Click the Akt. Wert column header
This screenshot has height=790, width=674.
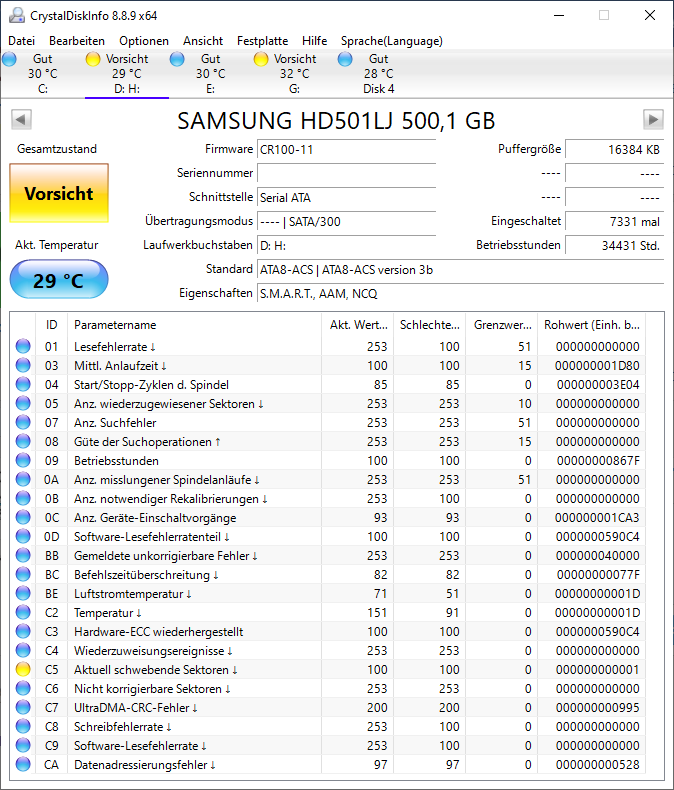357,325
